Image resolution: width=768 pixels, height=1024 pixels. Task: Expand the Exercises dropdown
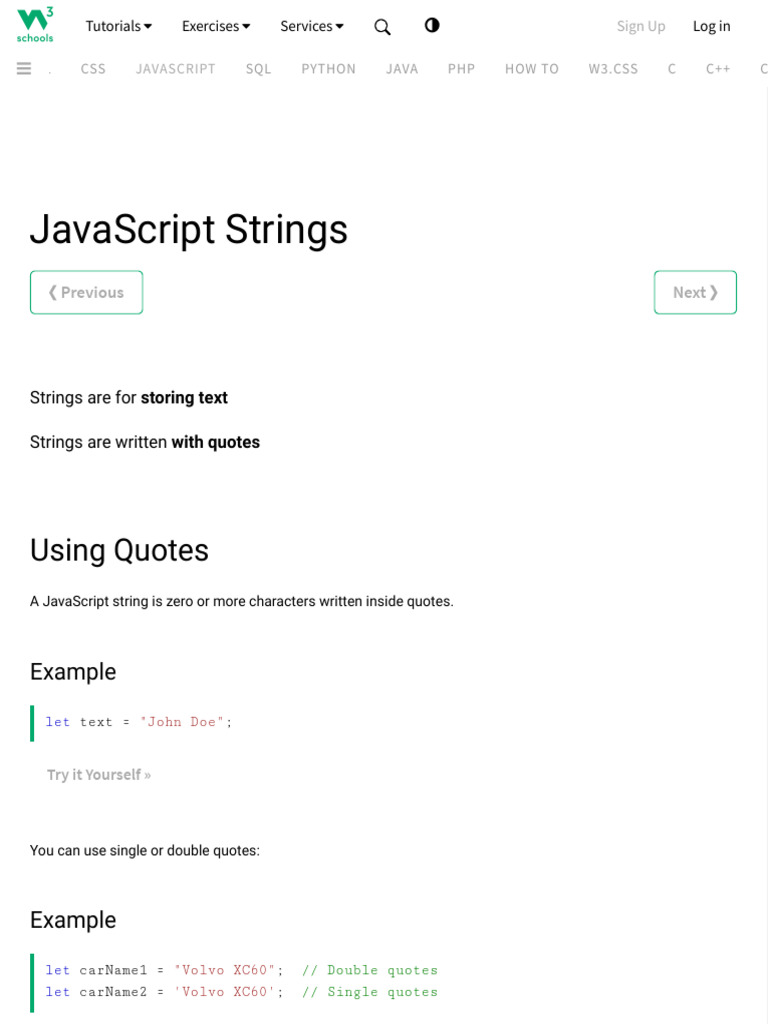coord(216,26)
